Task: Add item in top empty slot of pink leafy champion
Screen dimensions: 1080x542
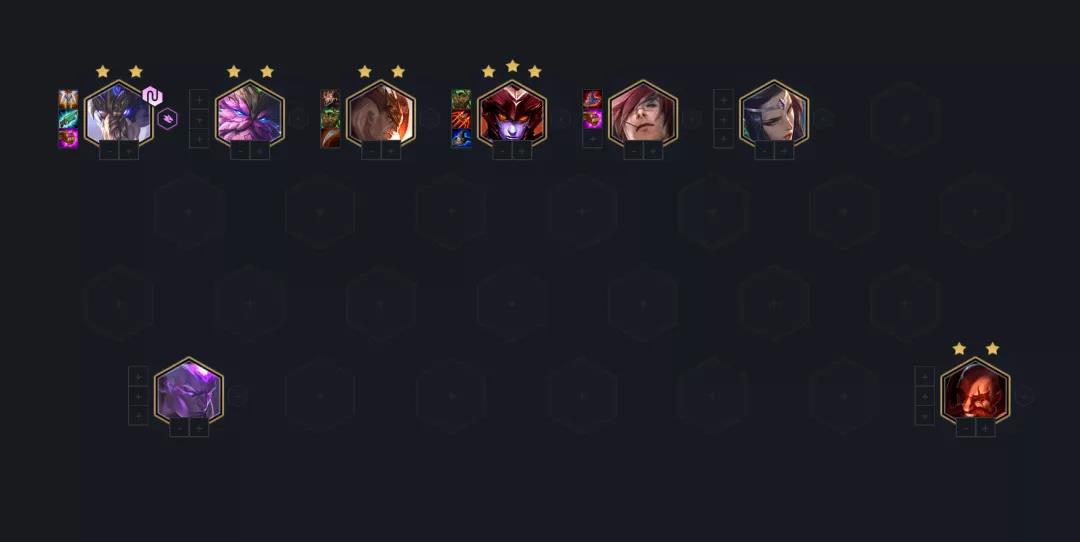Action: [x=199, y=99]
